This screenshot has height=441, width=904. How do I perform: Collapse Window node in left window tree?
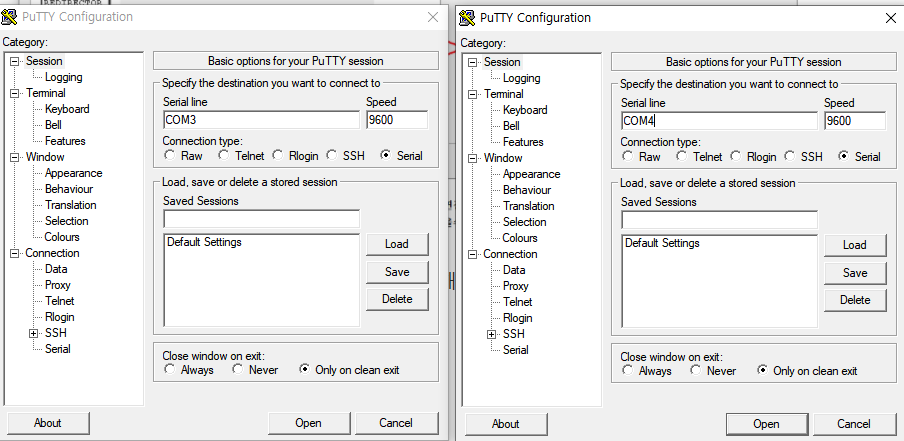[14, 157]
